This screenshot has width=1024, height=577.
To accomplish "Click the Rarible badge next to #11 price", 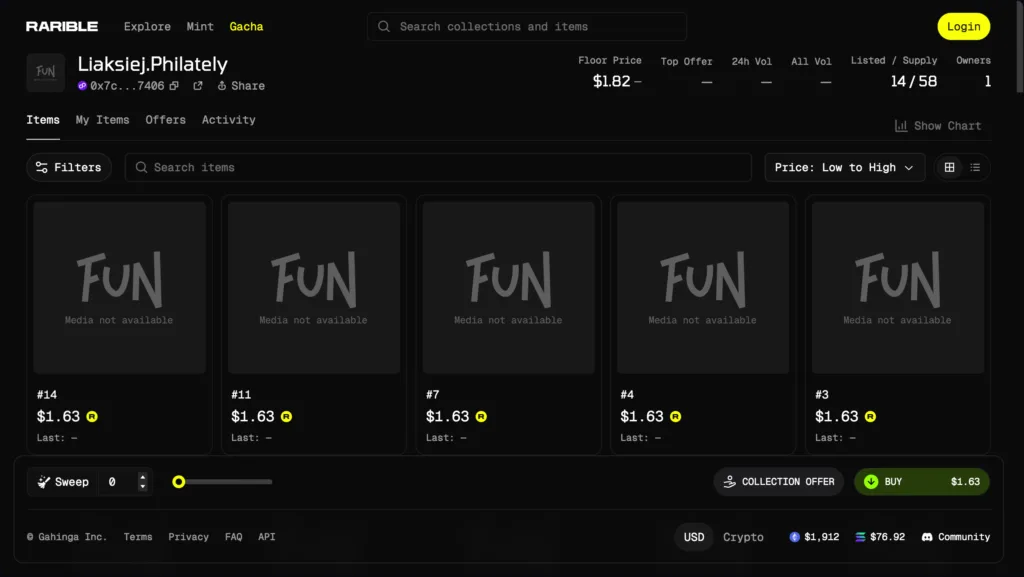I will tap(287, 416).
